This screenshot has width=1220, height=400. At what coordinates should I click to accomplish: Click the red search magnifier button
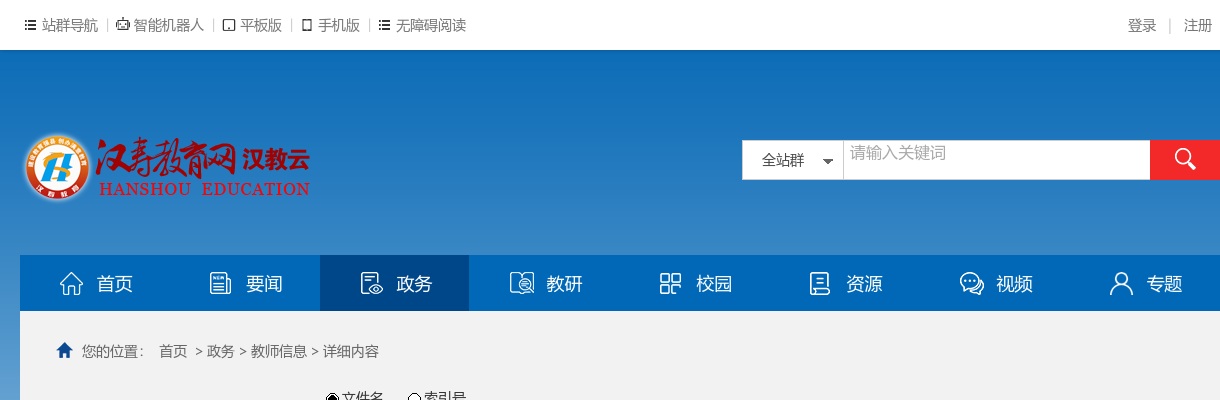click(1185, 160)
